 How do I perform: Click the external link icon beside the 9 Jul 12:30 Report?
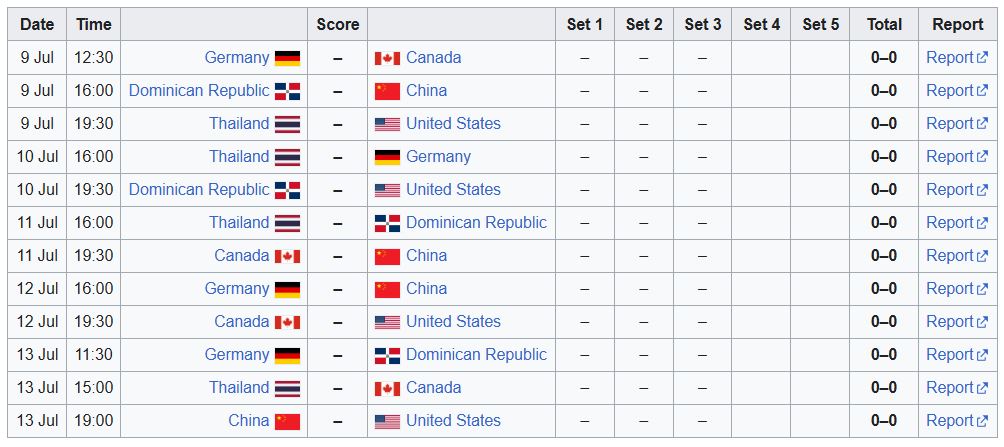pos(982,58)
